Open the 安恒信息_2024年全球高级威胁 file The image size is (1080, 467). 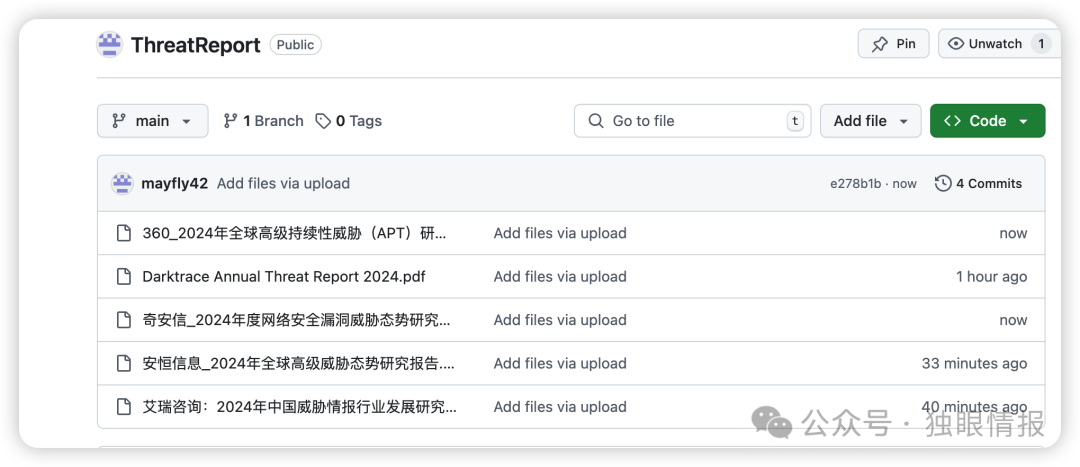pos(298,364)
